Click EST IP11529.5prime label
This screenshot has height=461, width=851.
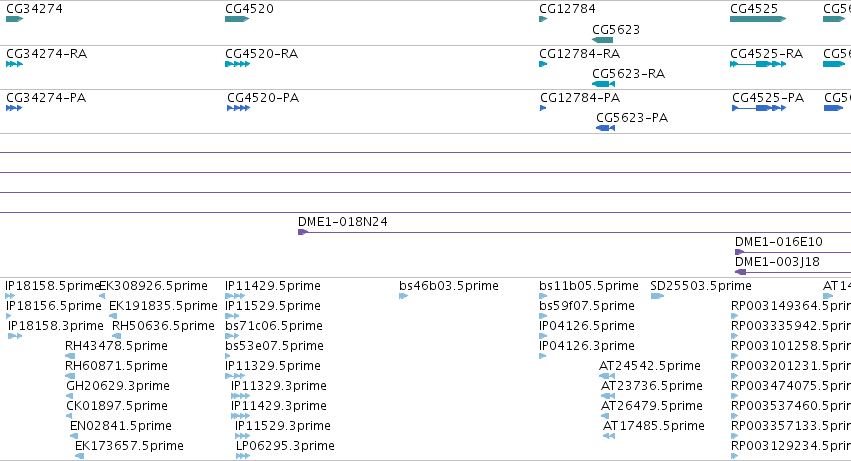pyautogui.click(x=273, y=306)
